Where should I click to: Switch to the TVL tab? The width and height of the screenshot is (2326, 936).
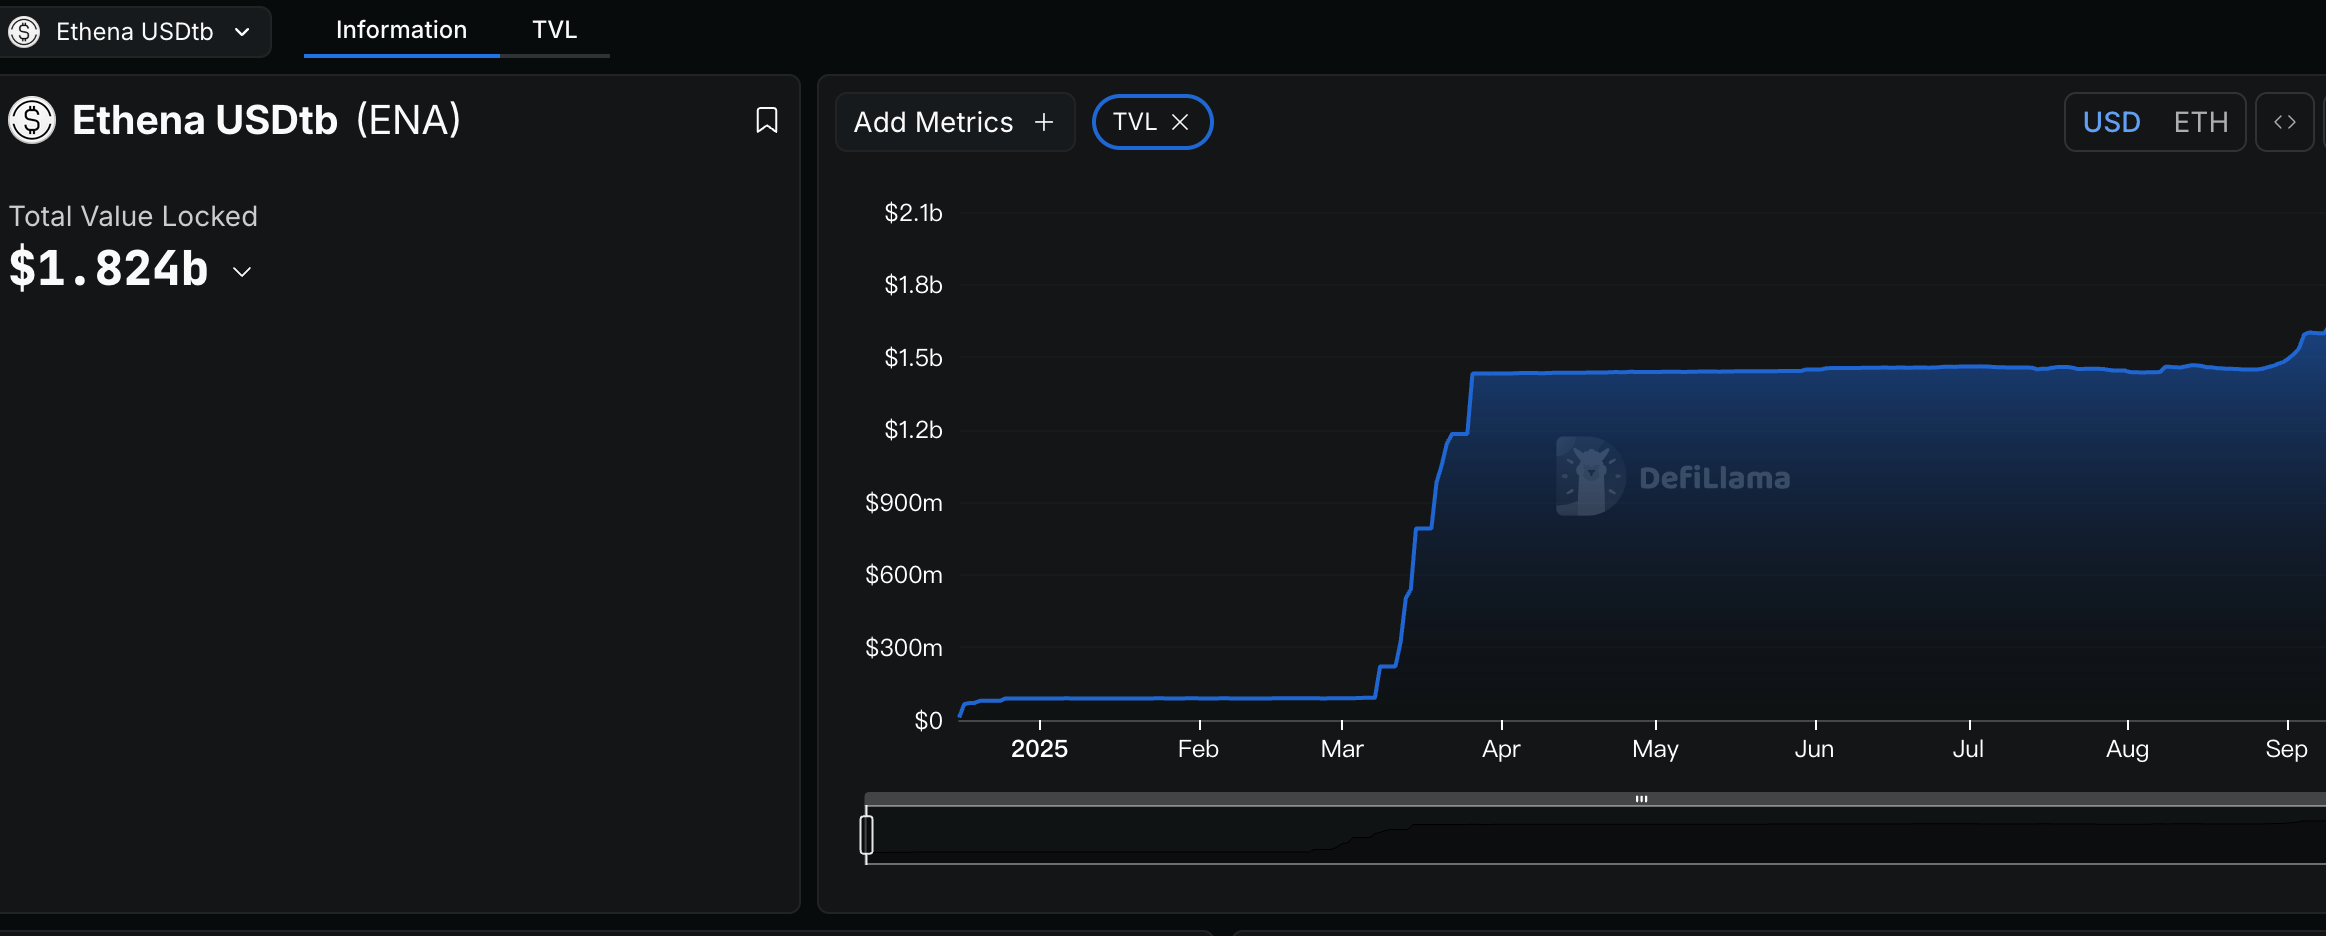tap(555, 29)
